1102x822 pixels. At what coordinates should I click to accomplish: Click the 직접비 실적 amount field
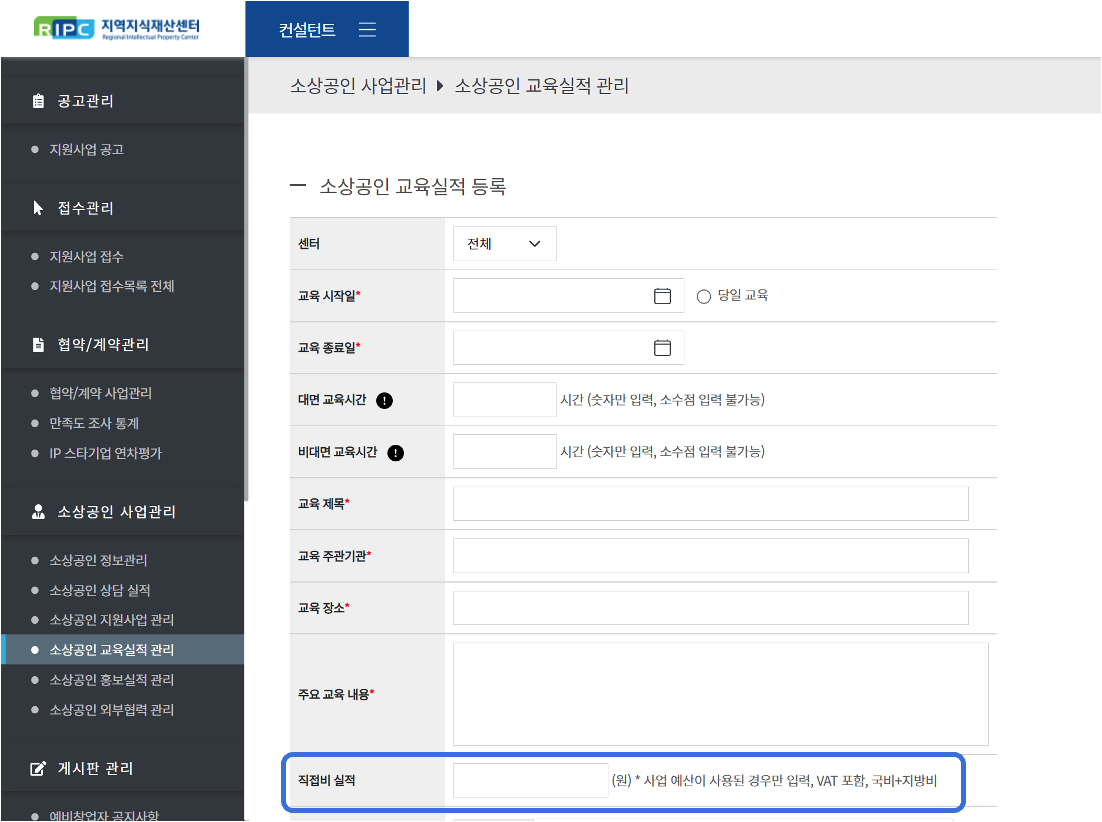(530, 780)
